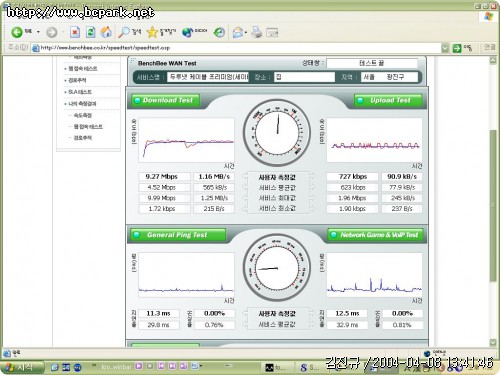Click the Stop loading icon
Viewport: 500px width, 375px height.
pyautogui.click(x=75, y=32)
